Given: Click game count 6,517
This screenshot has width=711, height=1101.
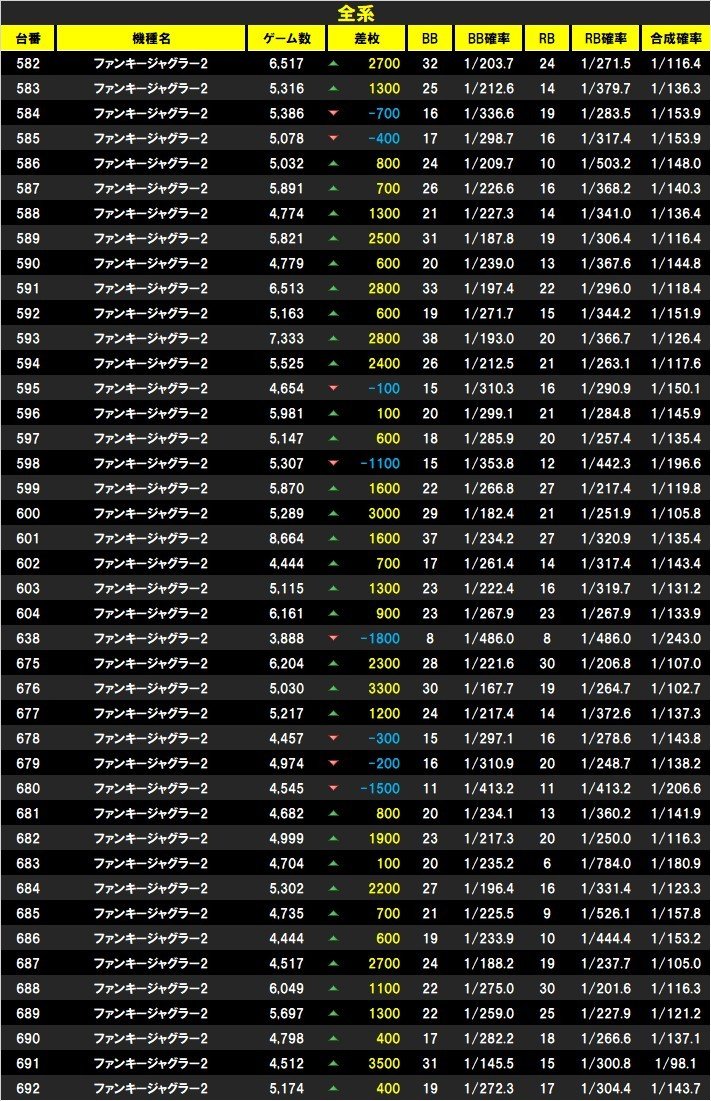Looking at the screenshot, I should pyautogui.click(x=286, y=63).
